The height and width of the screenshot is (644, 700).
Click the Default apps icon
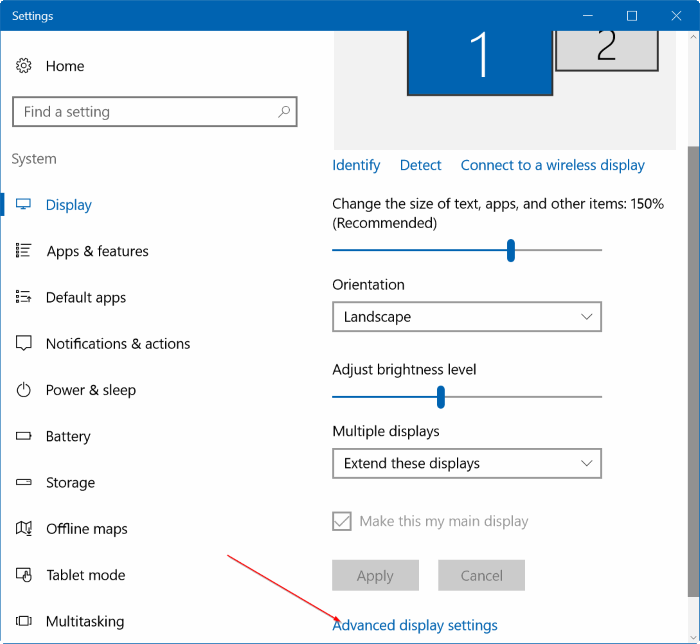pos(23,297)
